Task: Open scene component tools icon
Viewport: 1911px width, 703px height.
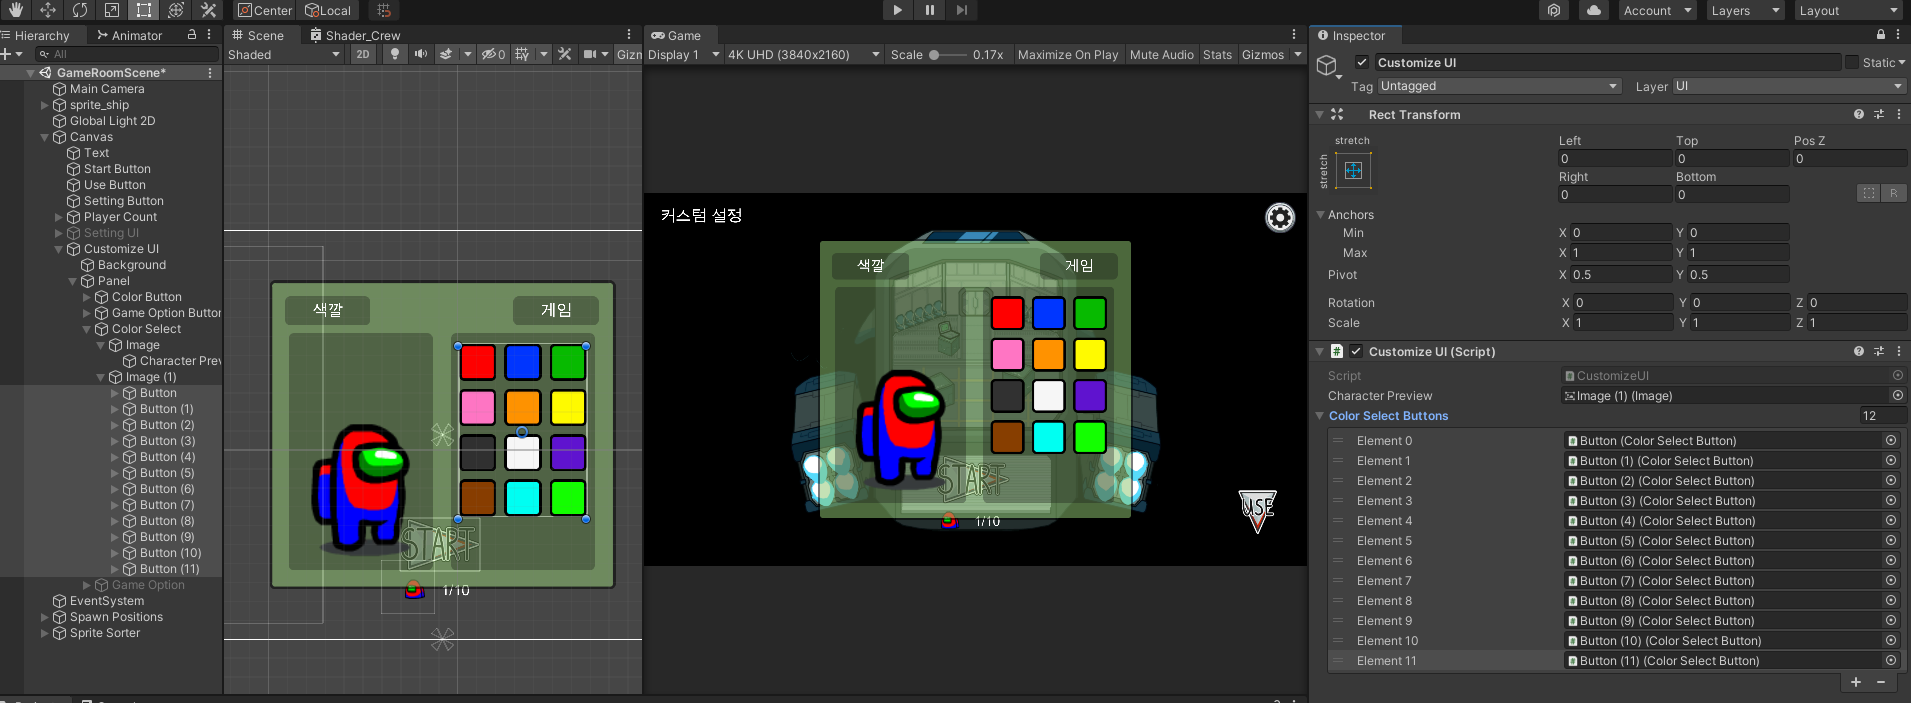Action: click(x=565, y=54)
